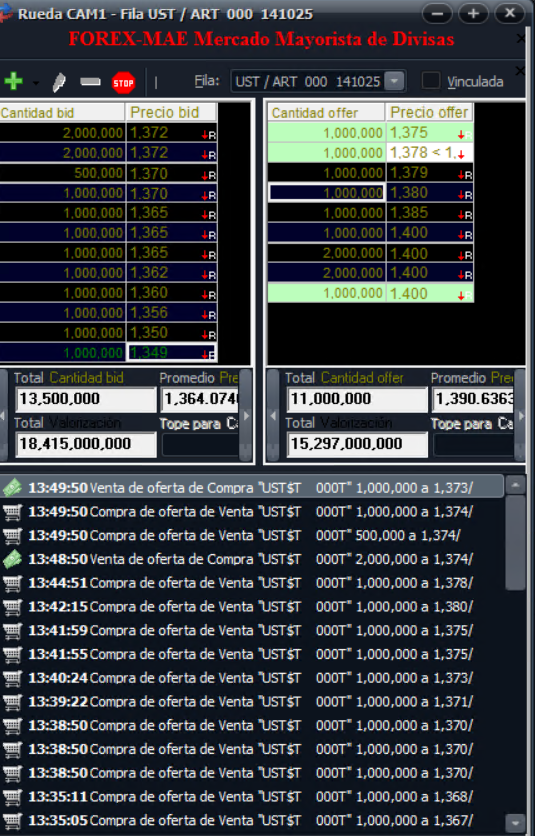Click the cart icon on the 13:41:55 trade
Screen dimensions: 535x836
click(x=12, y=654)
